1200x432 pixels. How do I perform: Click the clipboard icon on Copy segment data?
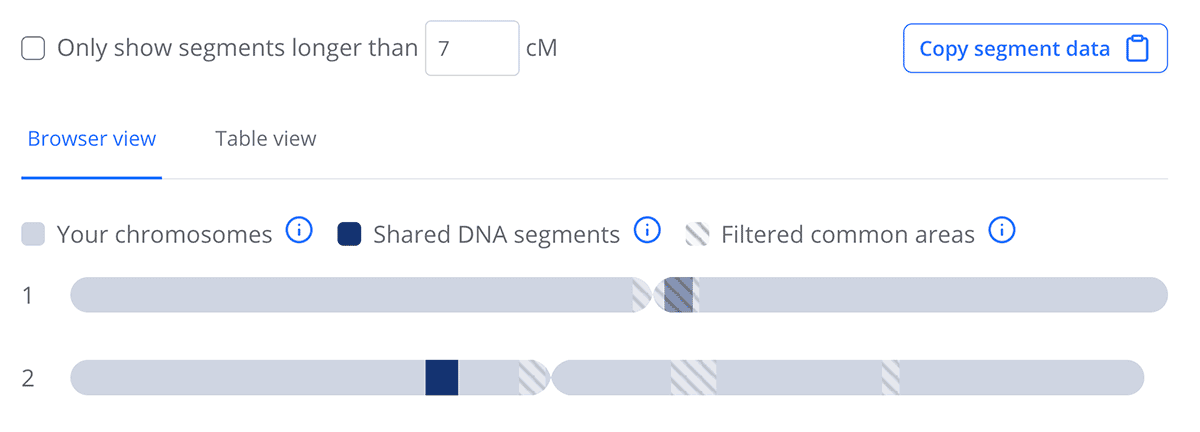click(x=1137, y=49)
